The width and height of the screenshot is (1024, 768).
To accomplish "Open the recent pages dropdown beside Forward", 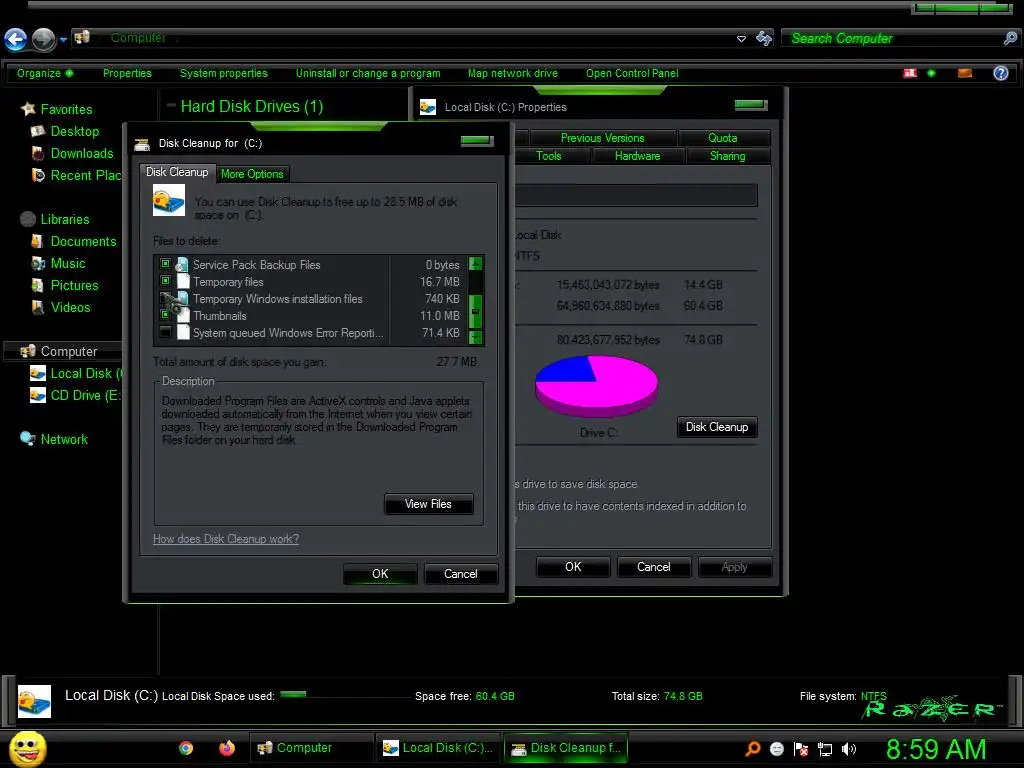I will 63,40.
